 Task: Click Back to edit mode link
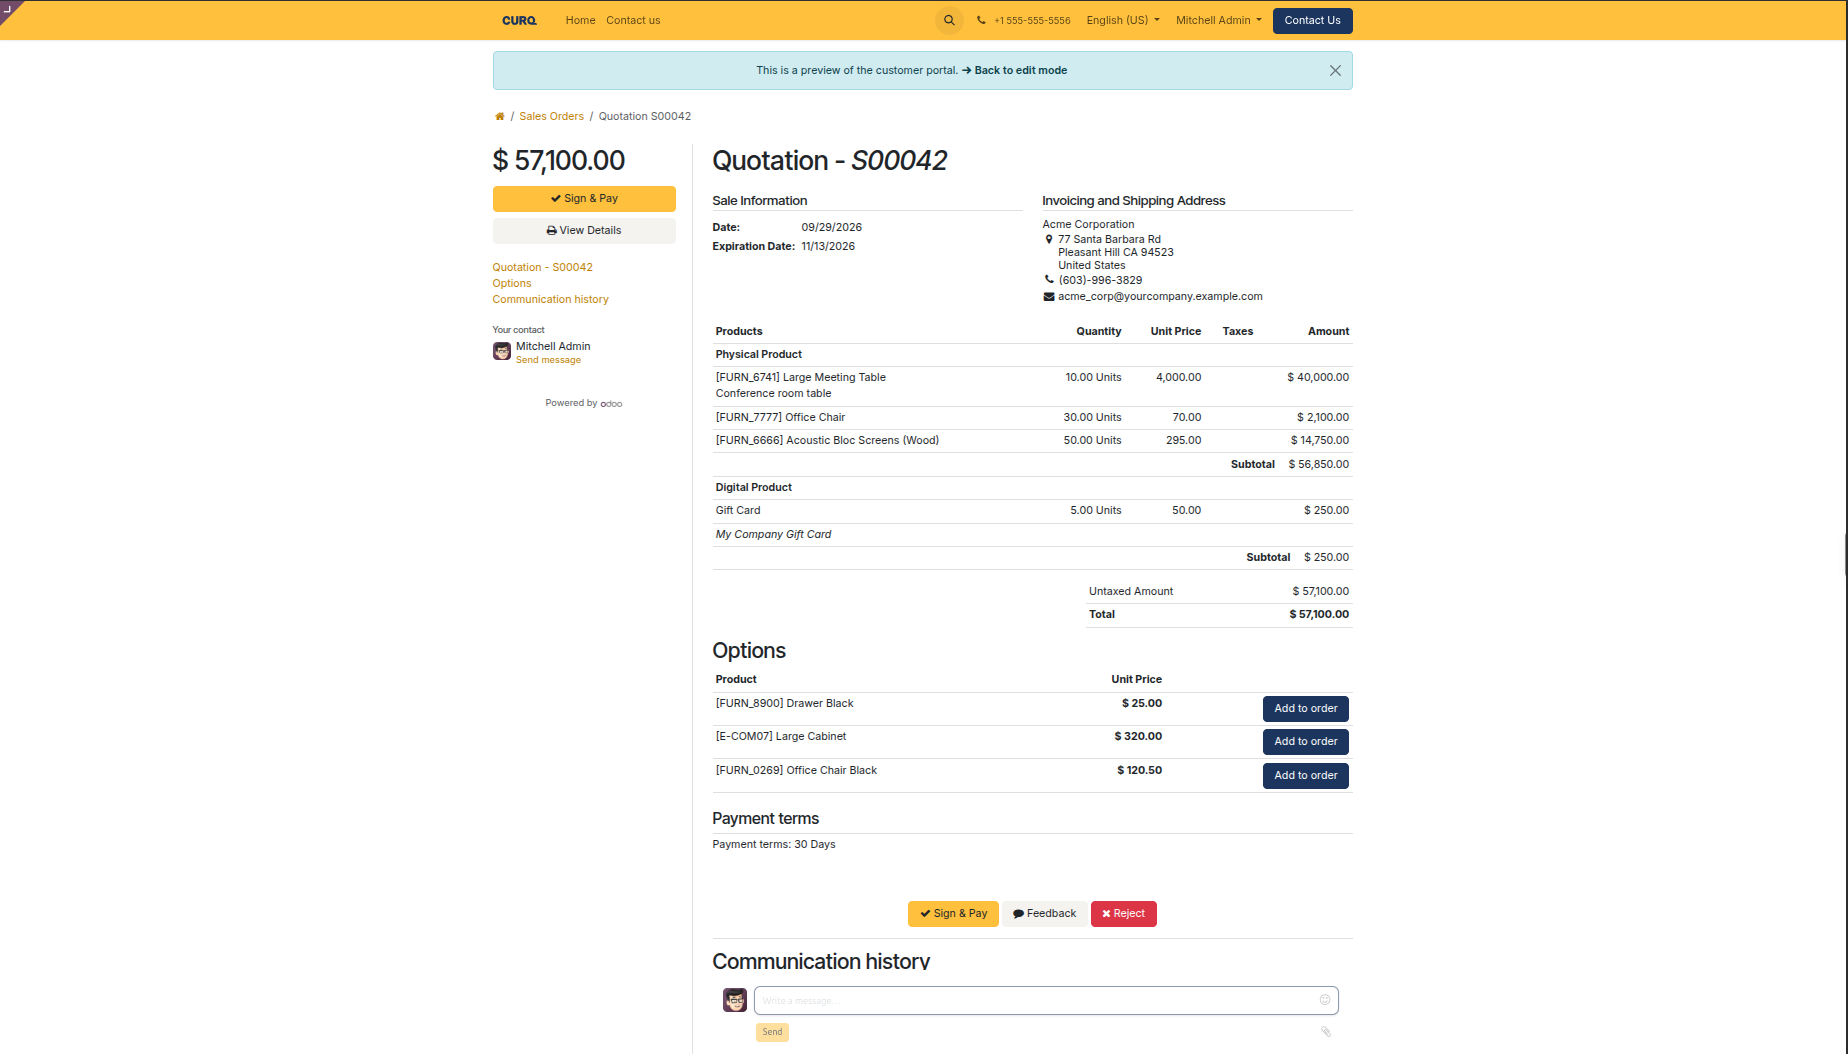(x=1014, y=71)
